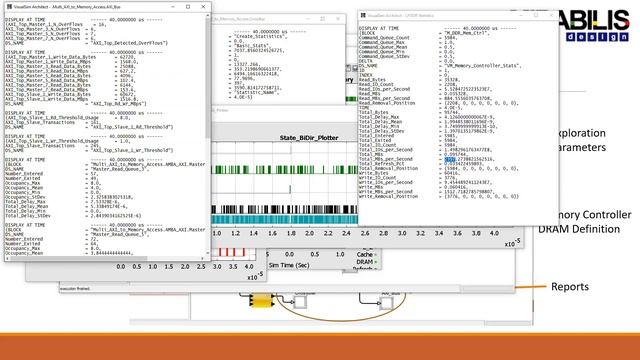Viewport: 640px width, 360px height.
Task: Click the 'AXI_Top_Slave_1_Rd_Threshold_Usage' row
Action: (x=67, y=118)
